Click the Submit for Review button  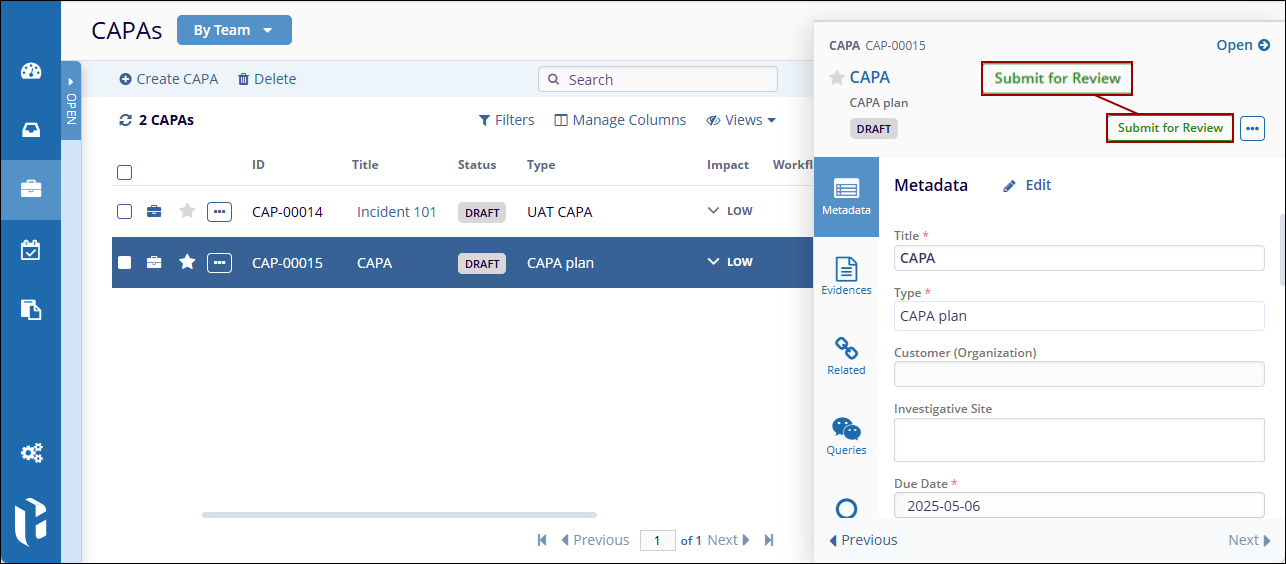1170,128
